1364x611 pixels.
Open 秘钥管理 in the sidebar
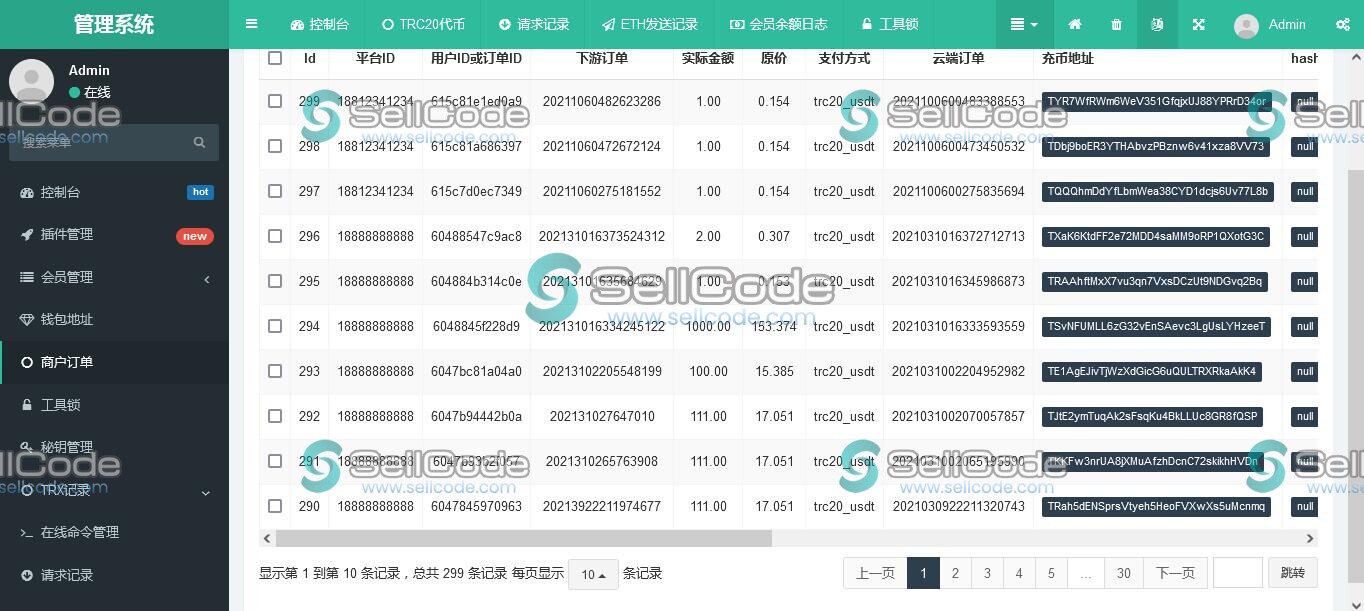tap(114, 447)
